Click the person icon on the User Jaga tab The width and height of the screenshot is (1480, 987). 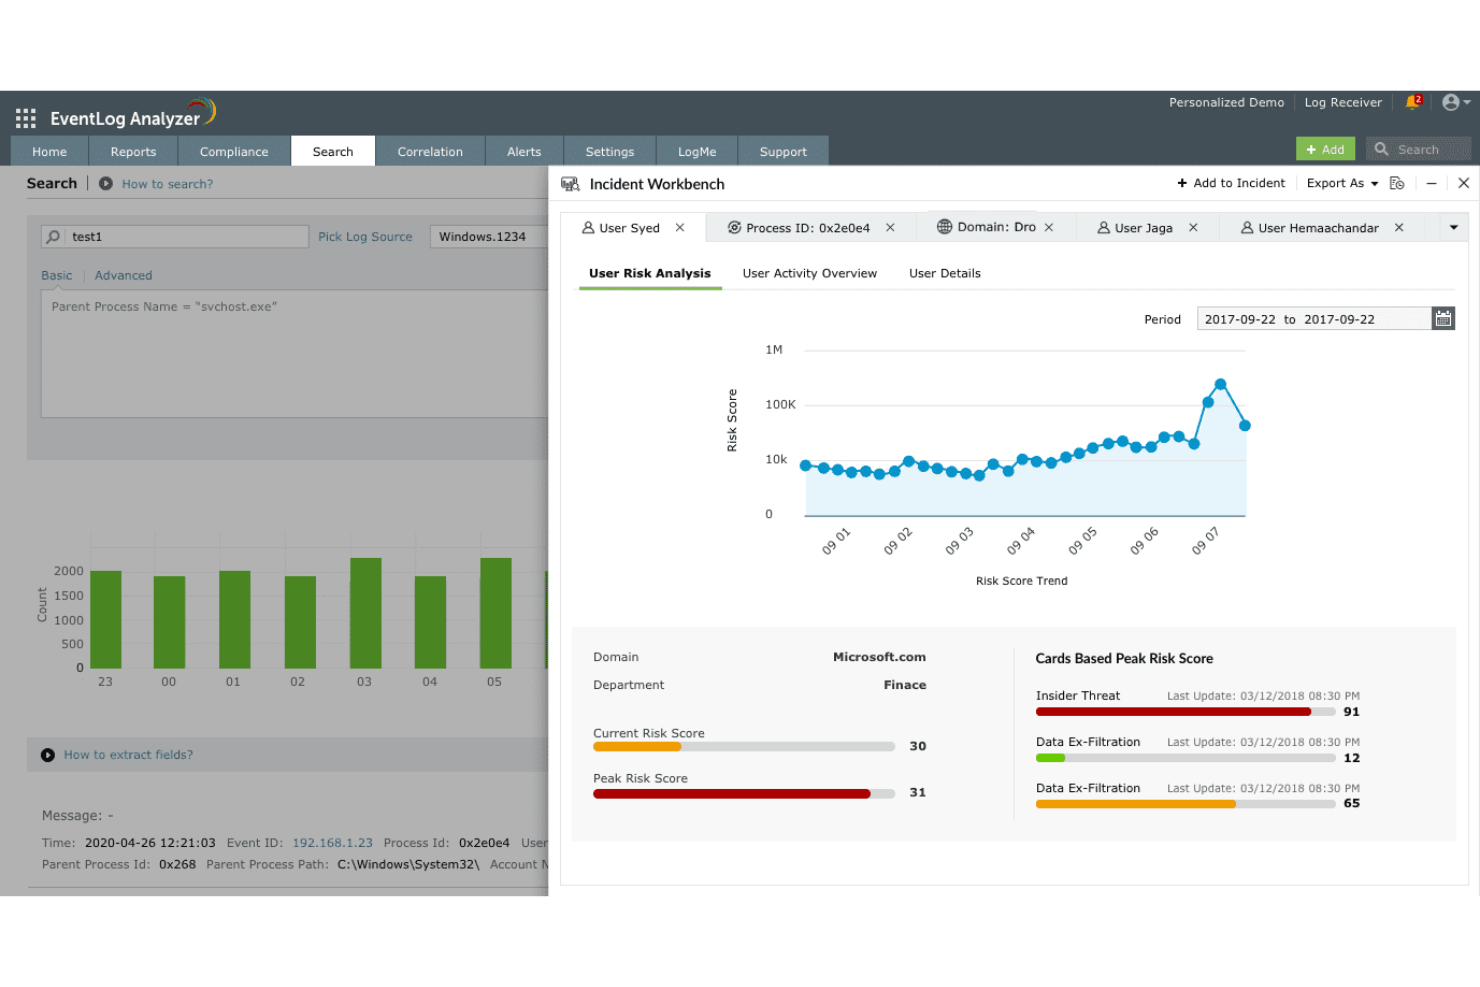pyautogui.click(x=1104, y=227)
